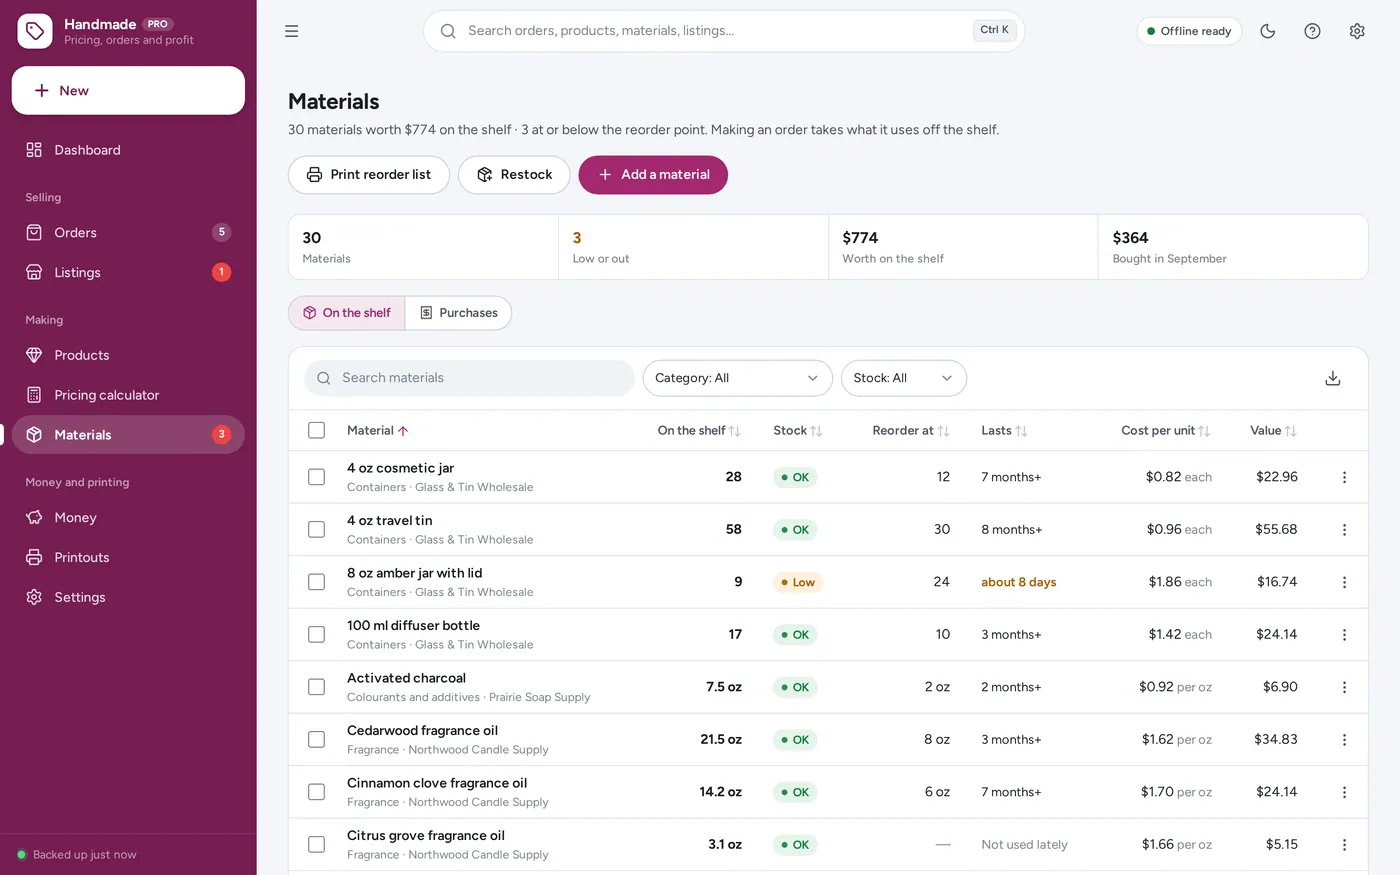
Task: Select the On the shelf tab
Action: coord(347,313)
